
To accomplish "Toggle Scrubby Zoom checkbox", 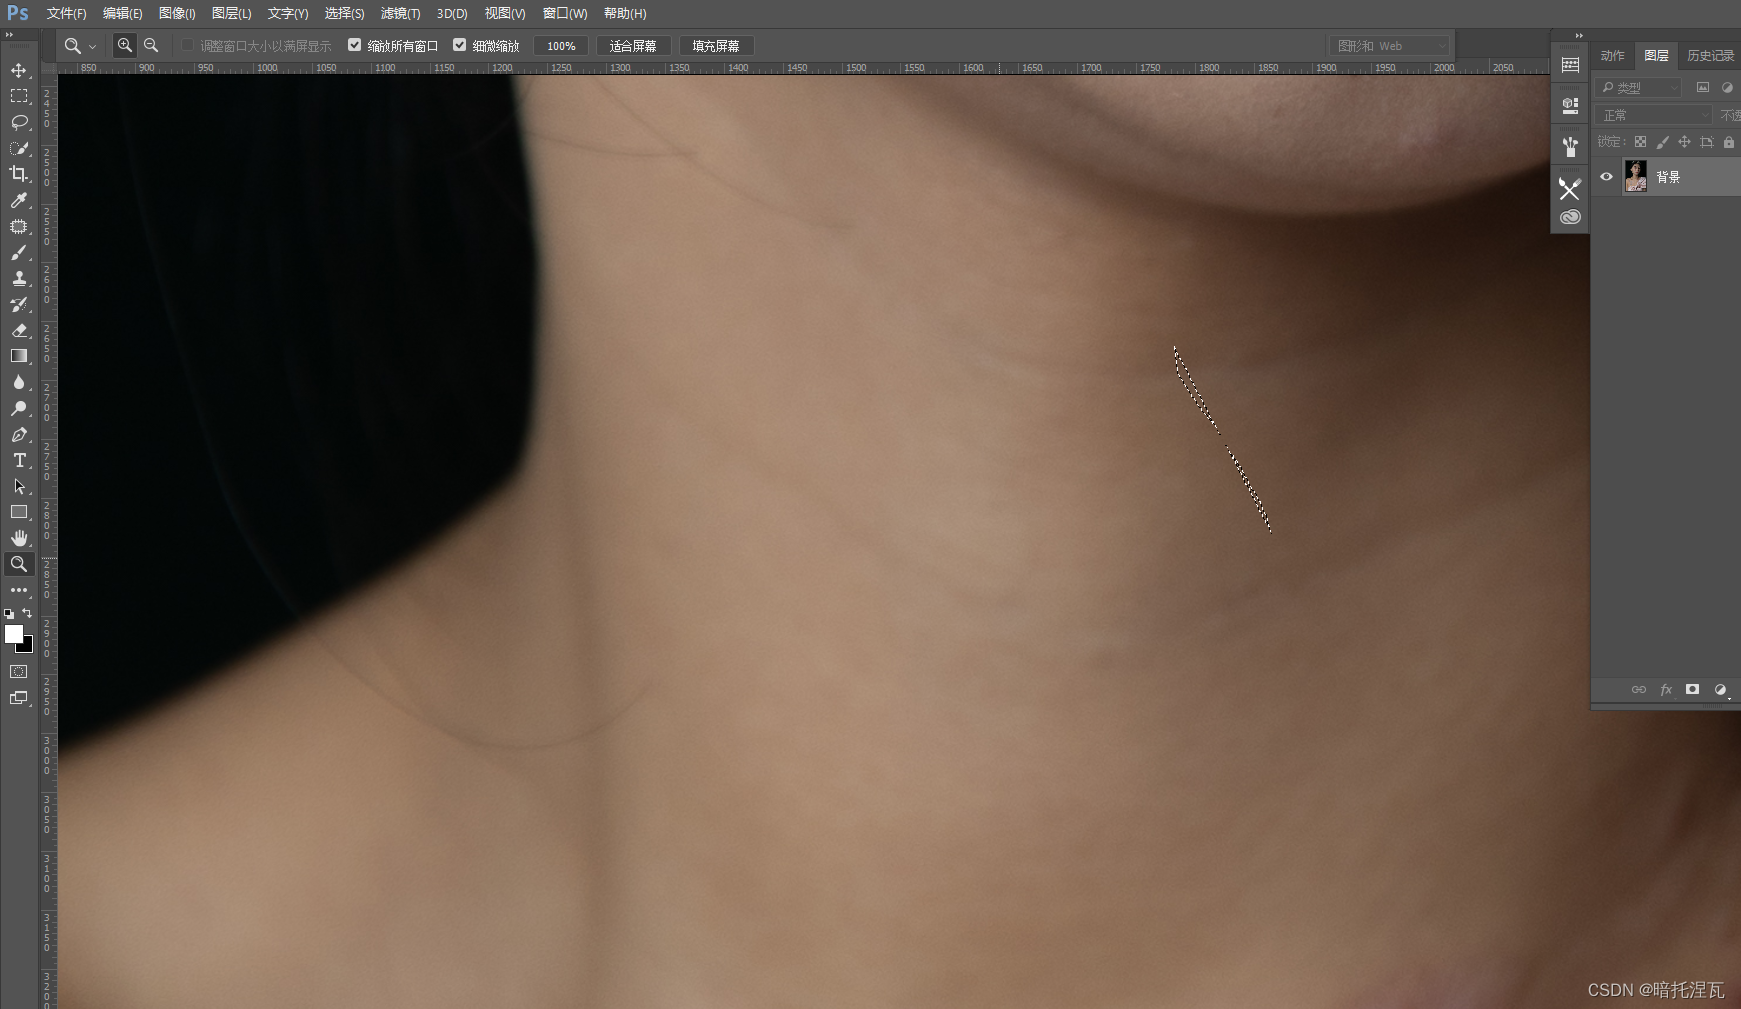I will coord(459,45).
